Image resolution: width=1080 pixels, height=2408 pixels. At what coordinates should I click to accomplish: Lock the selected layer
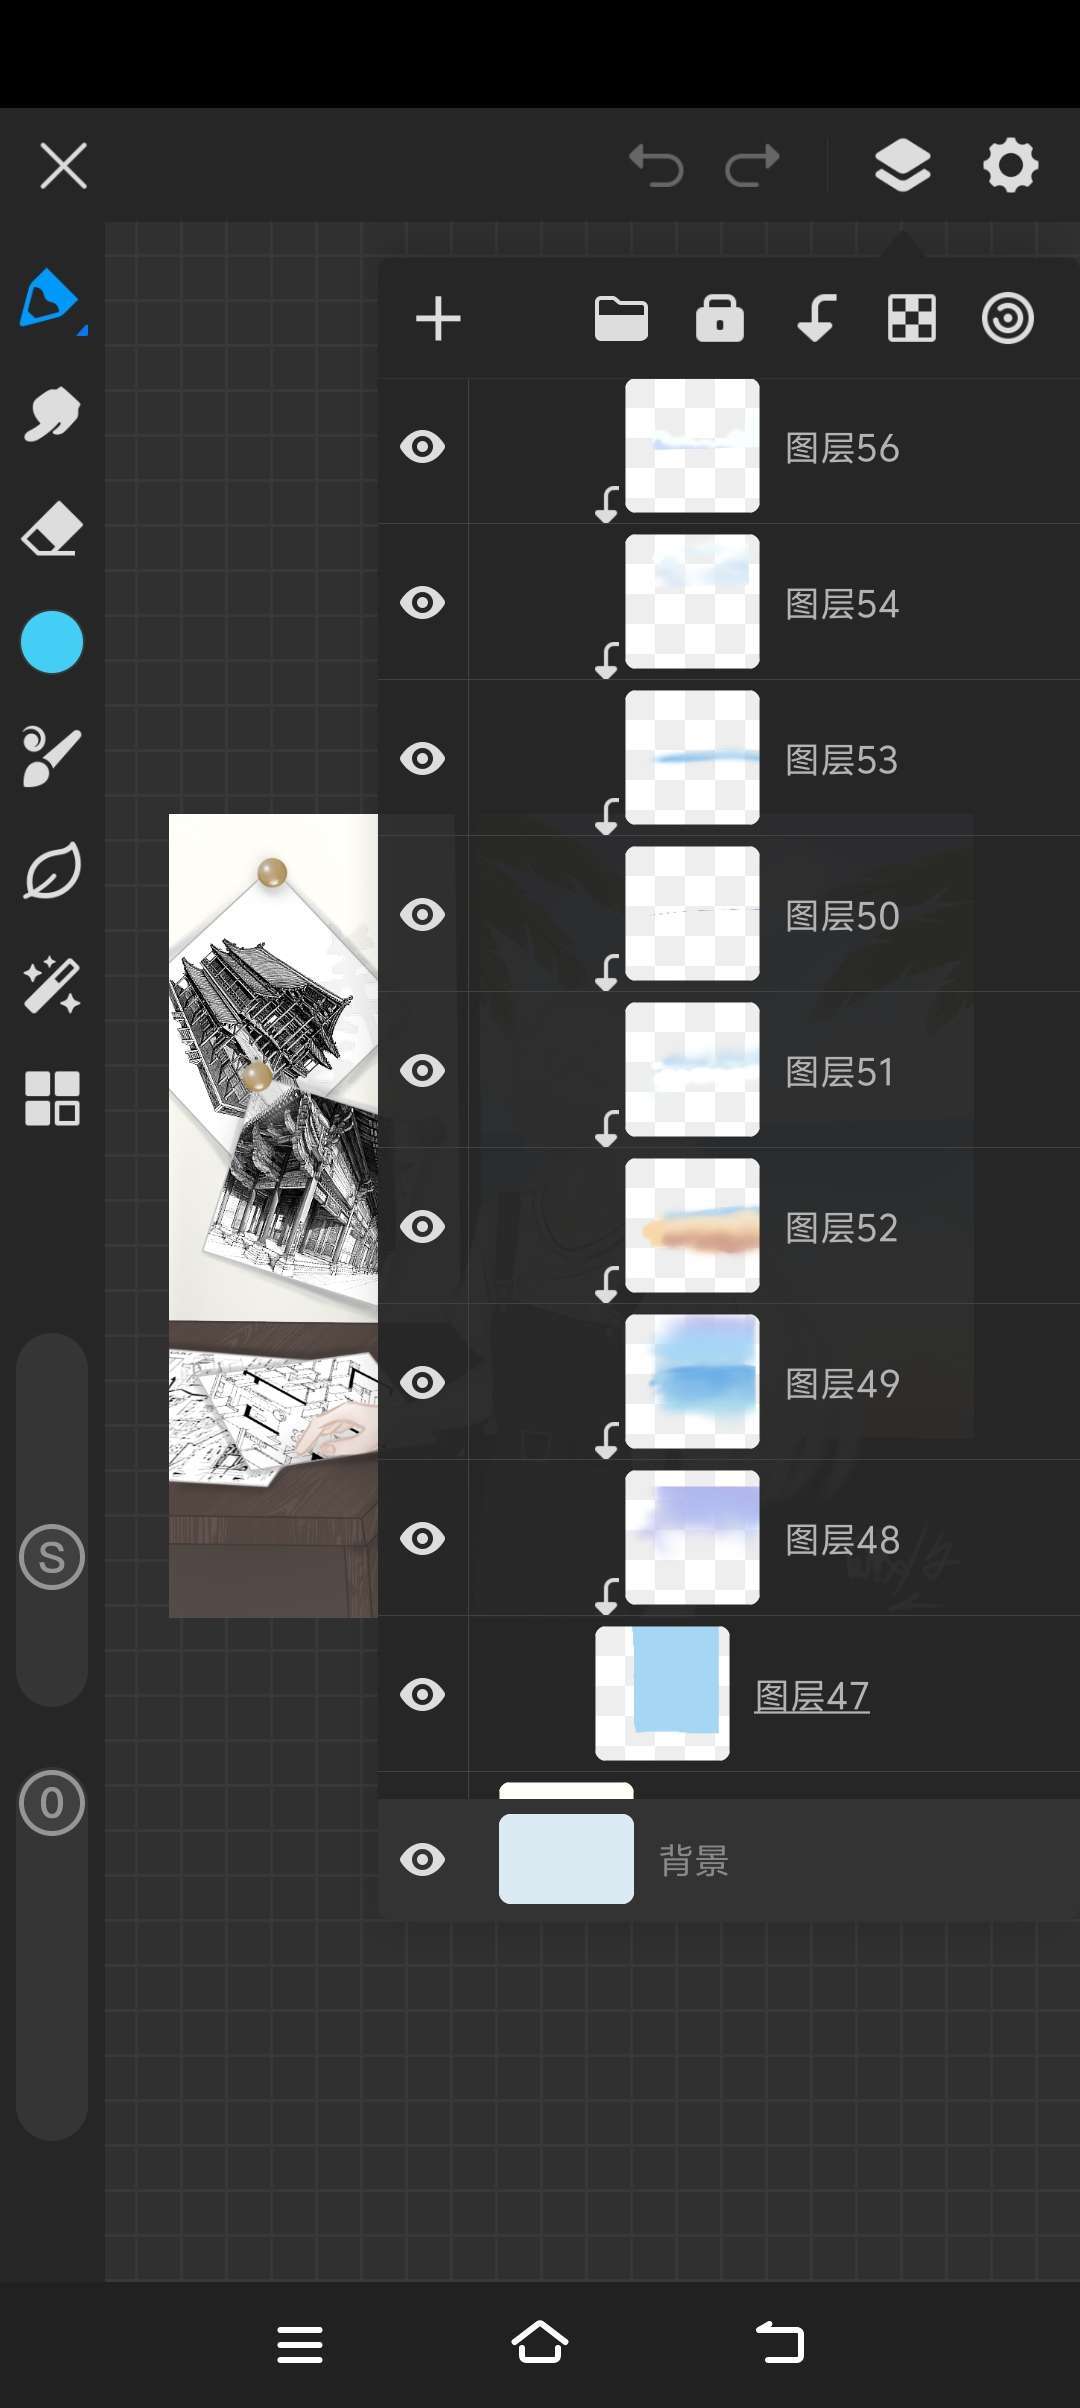[720, 319]
